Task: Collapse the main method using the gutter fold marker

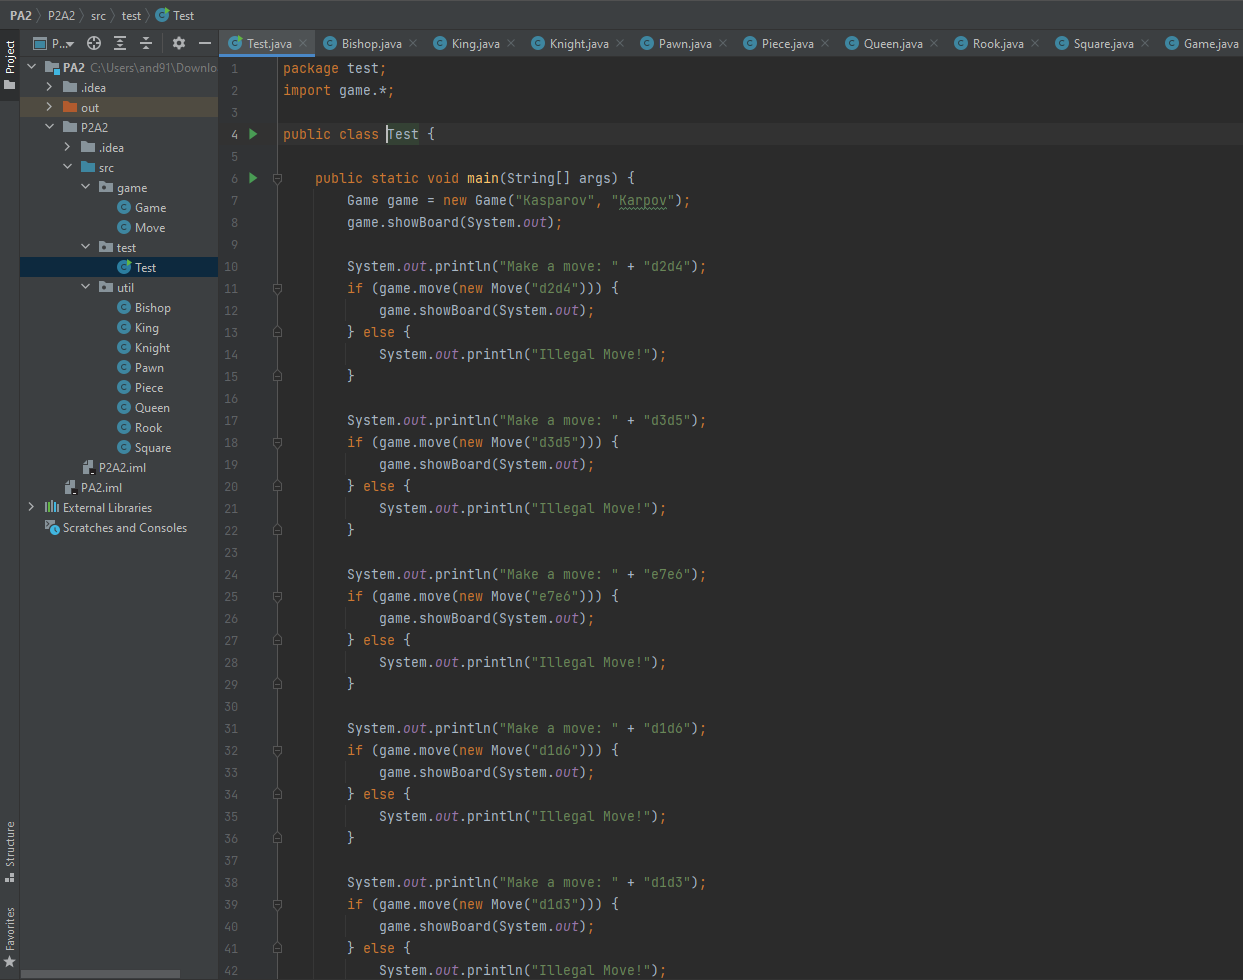Action: (x=277, y=178)
